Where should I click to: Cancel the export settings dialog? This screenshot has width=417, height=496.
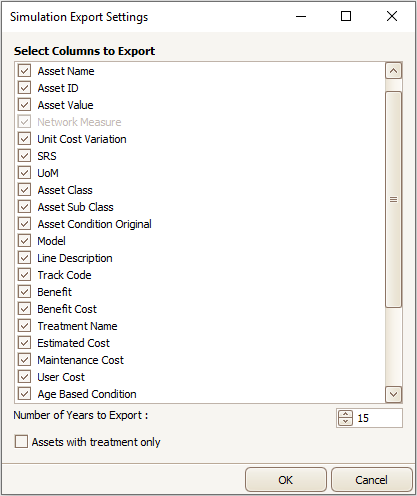tap(371, 480)
